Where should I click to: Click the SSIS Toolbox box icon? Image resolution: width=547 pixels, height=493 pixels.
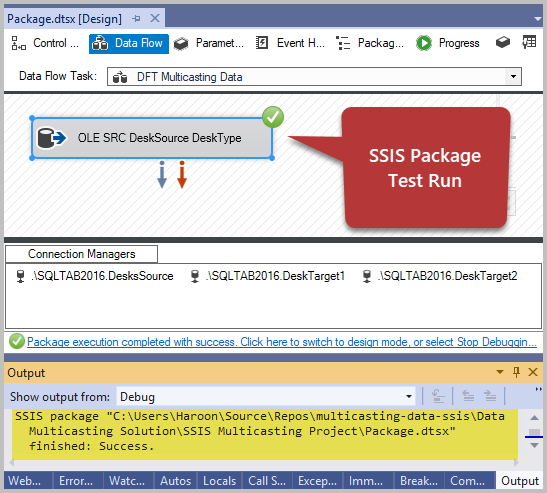(503, 43)
